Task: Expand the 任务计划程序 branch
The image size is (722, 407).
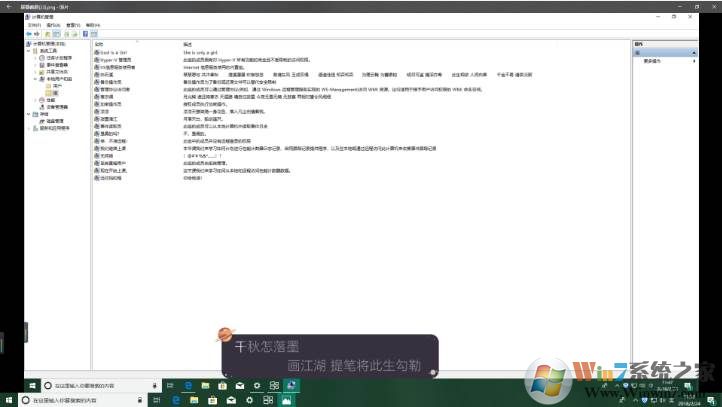Action: coord(35,58)
